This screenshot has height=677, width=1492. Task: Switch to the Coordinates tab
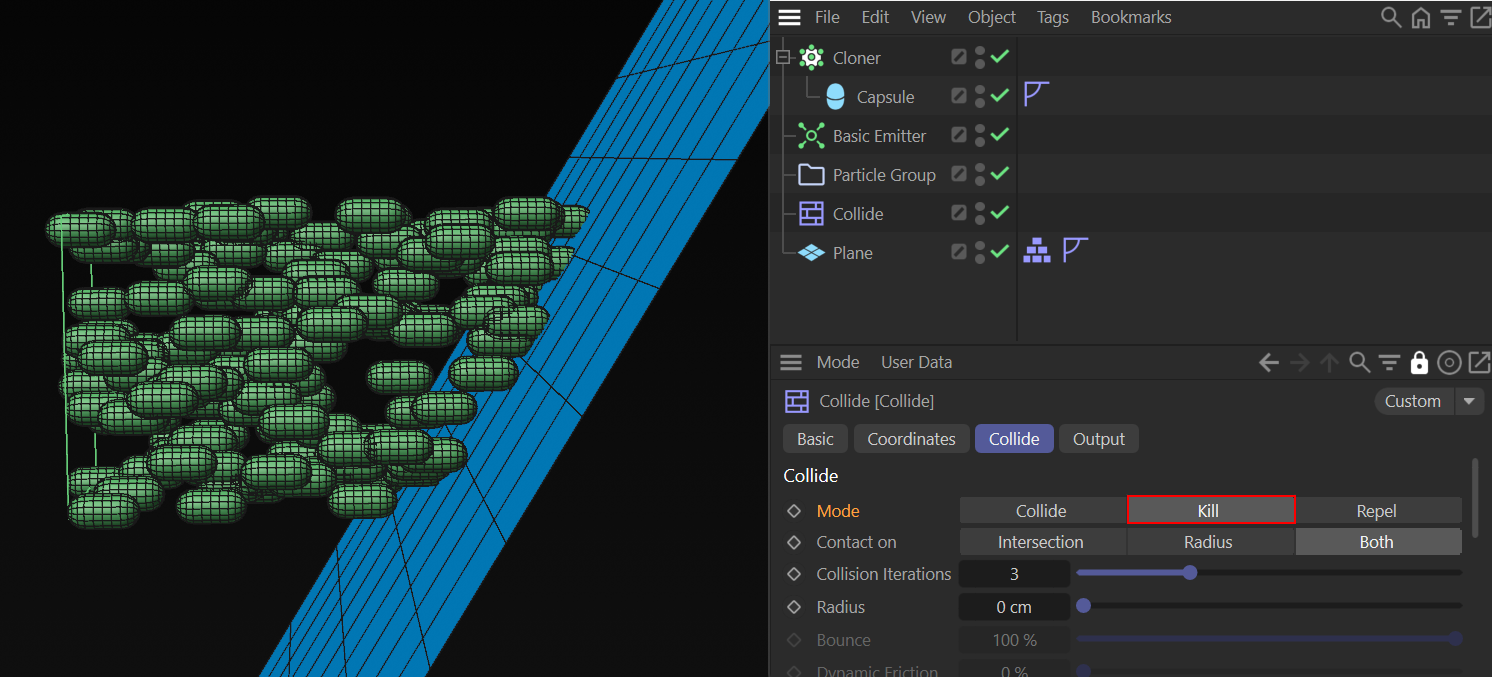pos(911,439)
